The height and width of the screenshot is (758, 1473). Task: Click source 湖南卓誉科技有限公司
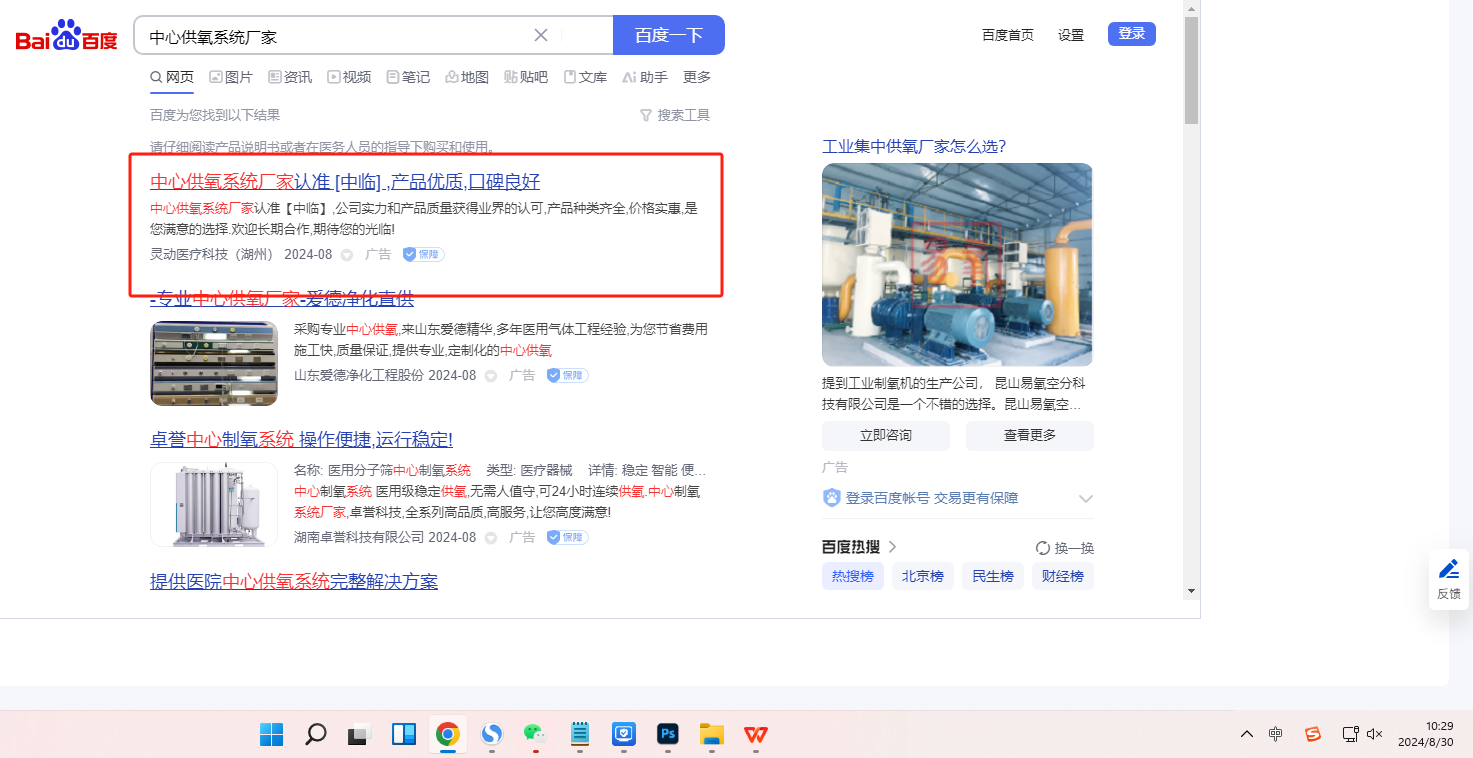point(359,537)
